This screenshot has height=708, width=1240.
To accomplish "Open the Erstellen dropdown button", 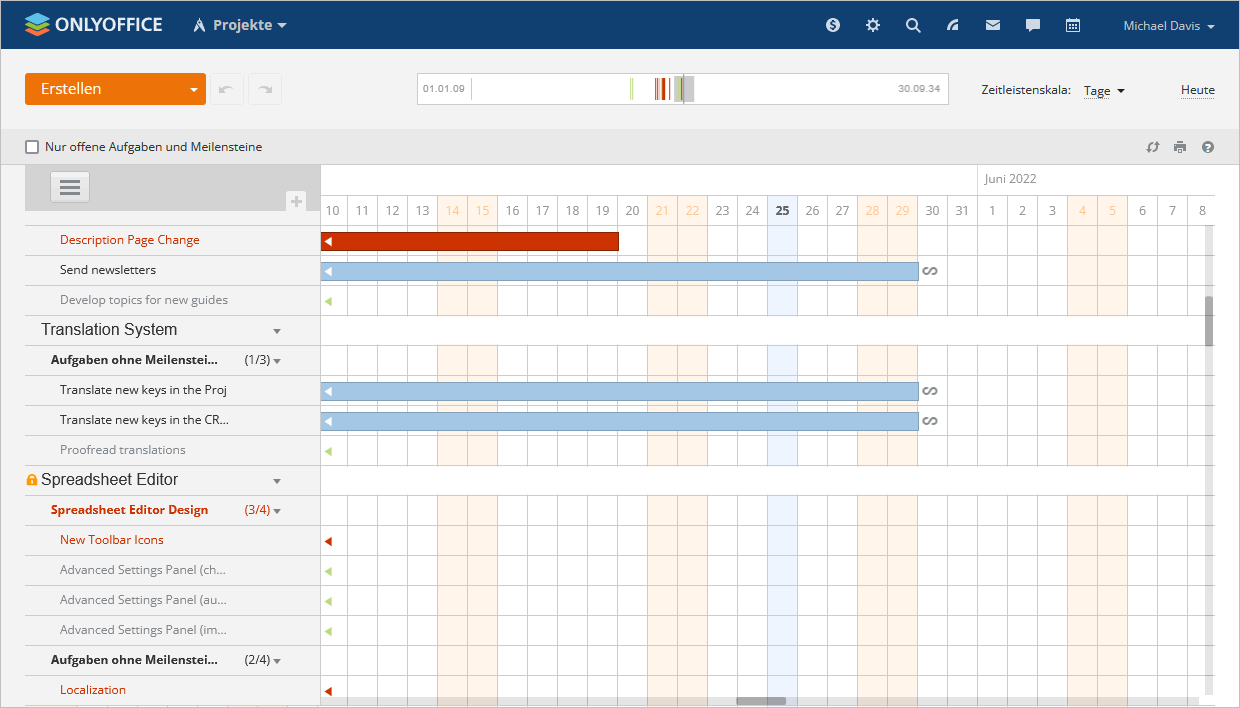I will pos(115,89).
